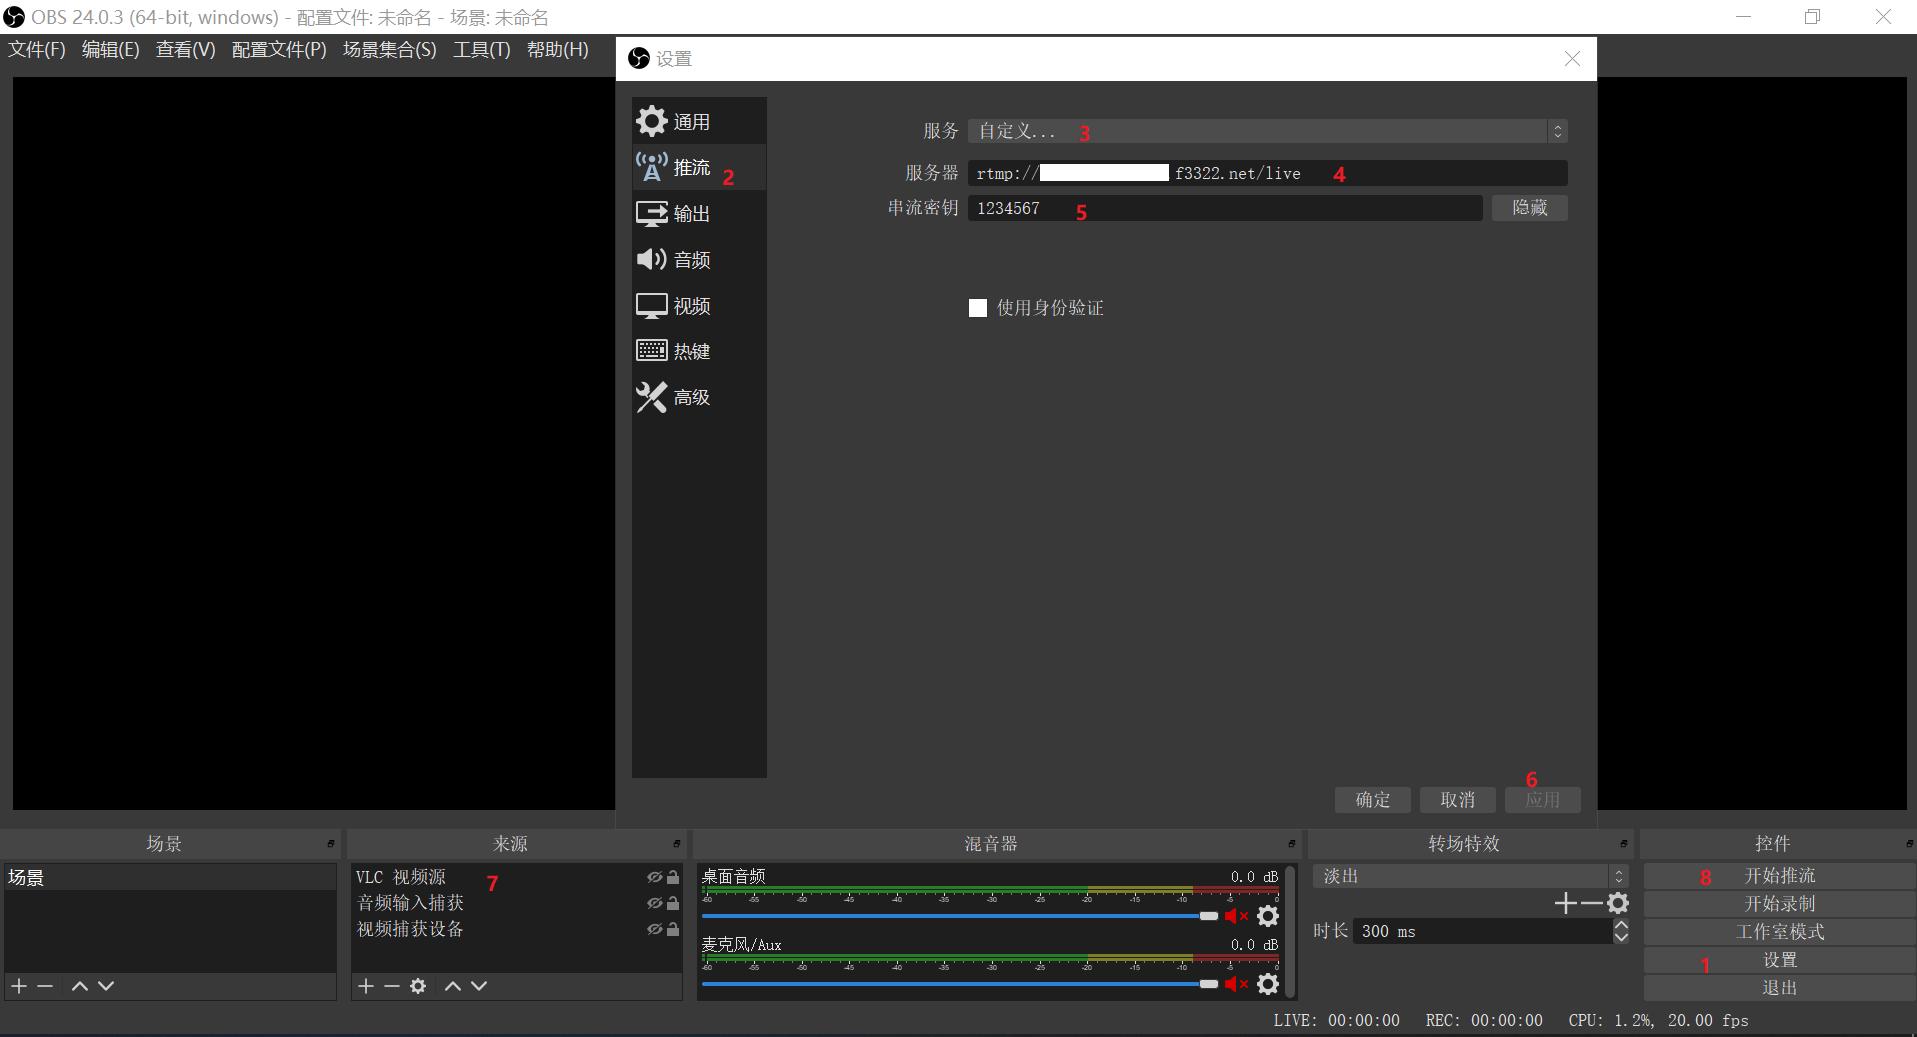
Task: Open the 音频 audio settings section
Action: (690, 260)
